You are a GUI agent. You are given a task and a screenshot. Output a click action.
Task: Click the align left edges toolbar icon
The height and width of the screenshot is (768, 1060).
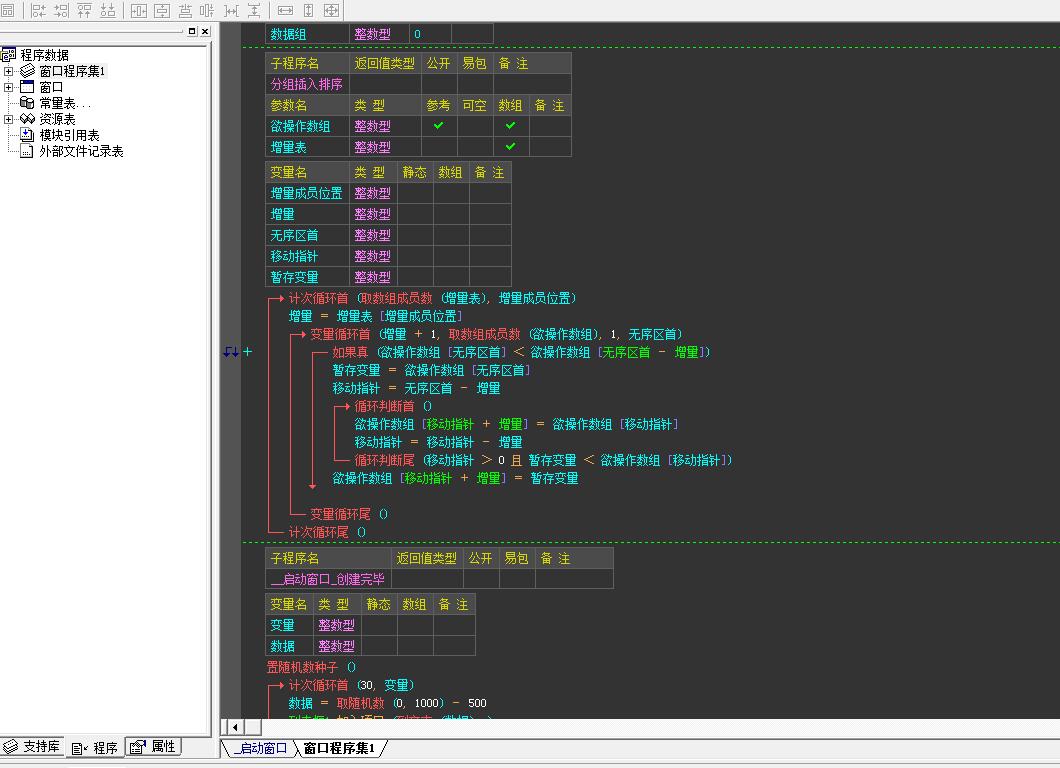point(38,10)
